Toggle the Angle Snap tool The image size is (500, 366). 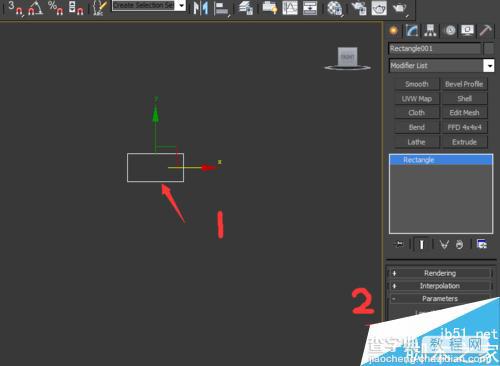pyautogui.click(x=36, y=8)
